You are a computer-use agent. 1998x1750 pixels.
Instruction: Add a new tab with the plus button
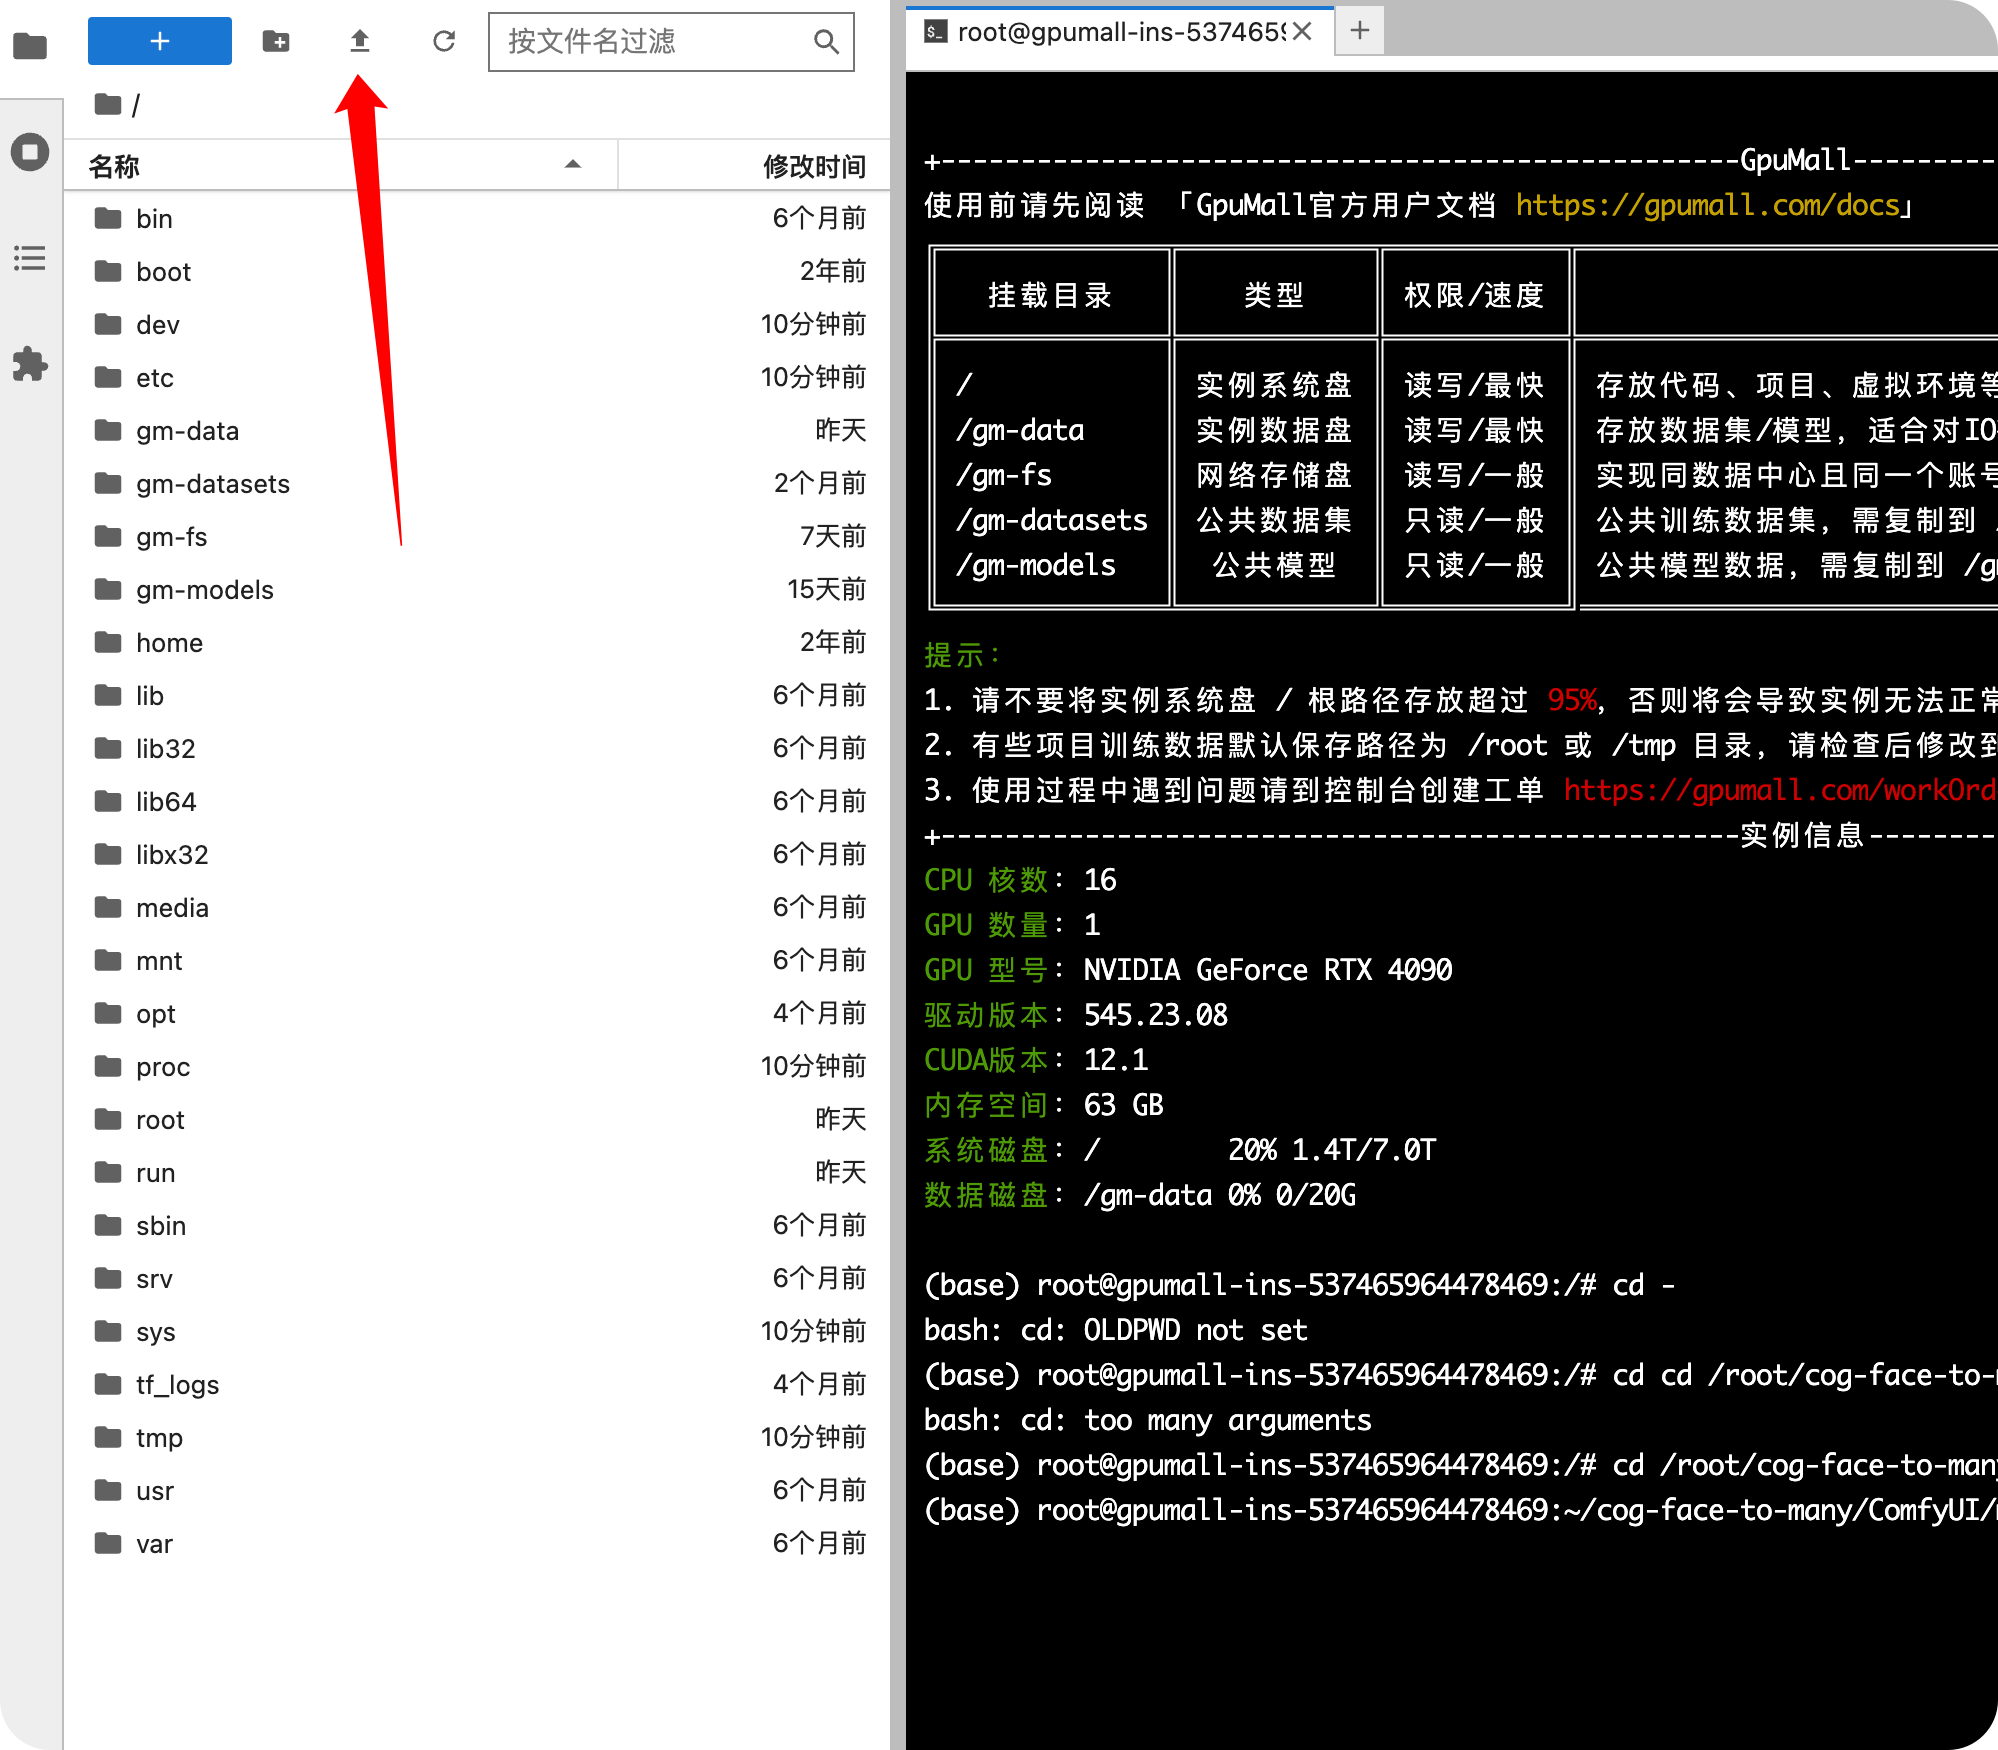point(1360,31)
